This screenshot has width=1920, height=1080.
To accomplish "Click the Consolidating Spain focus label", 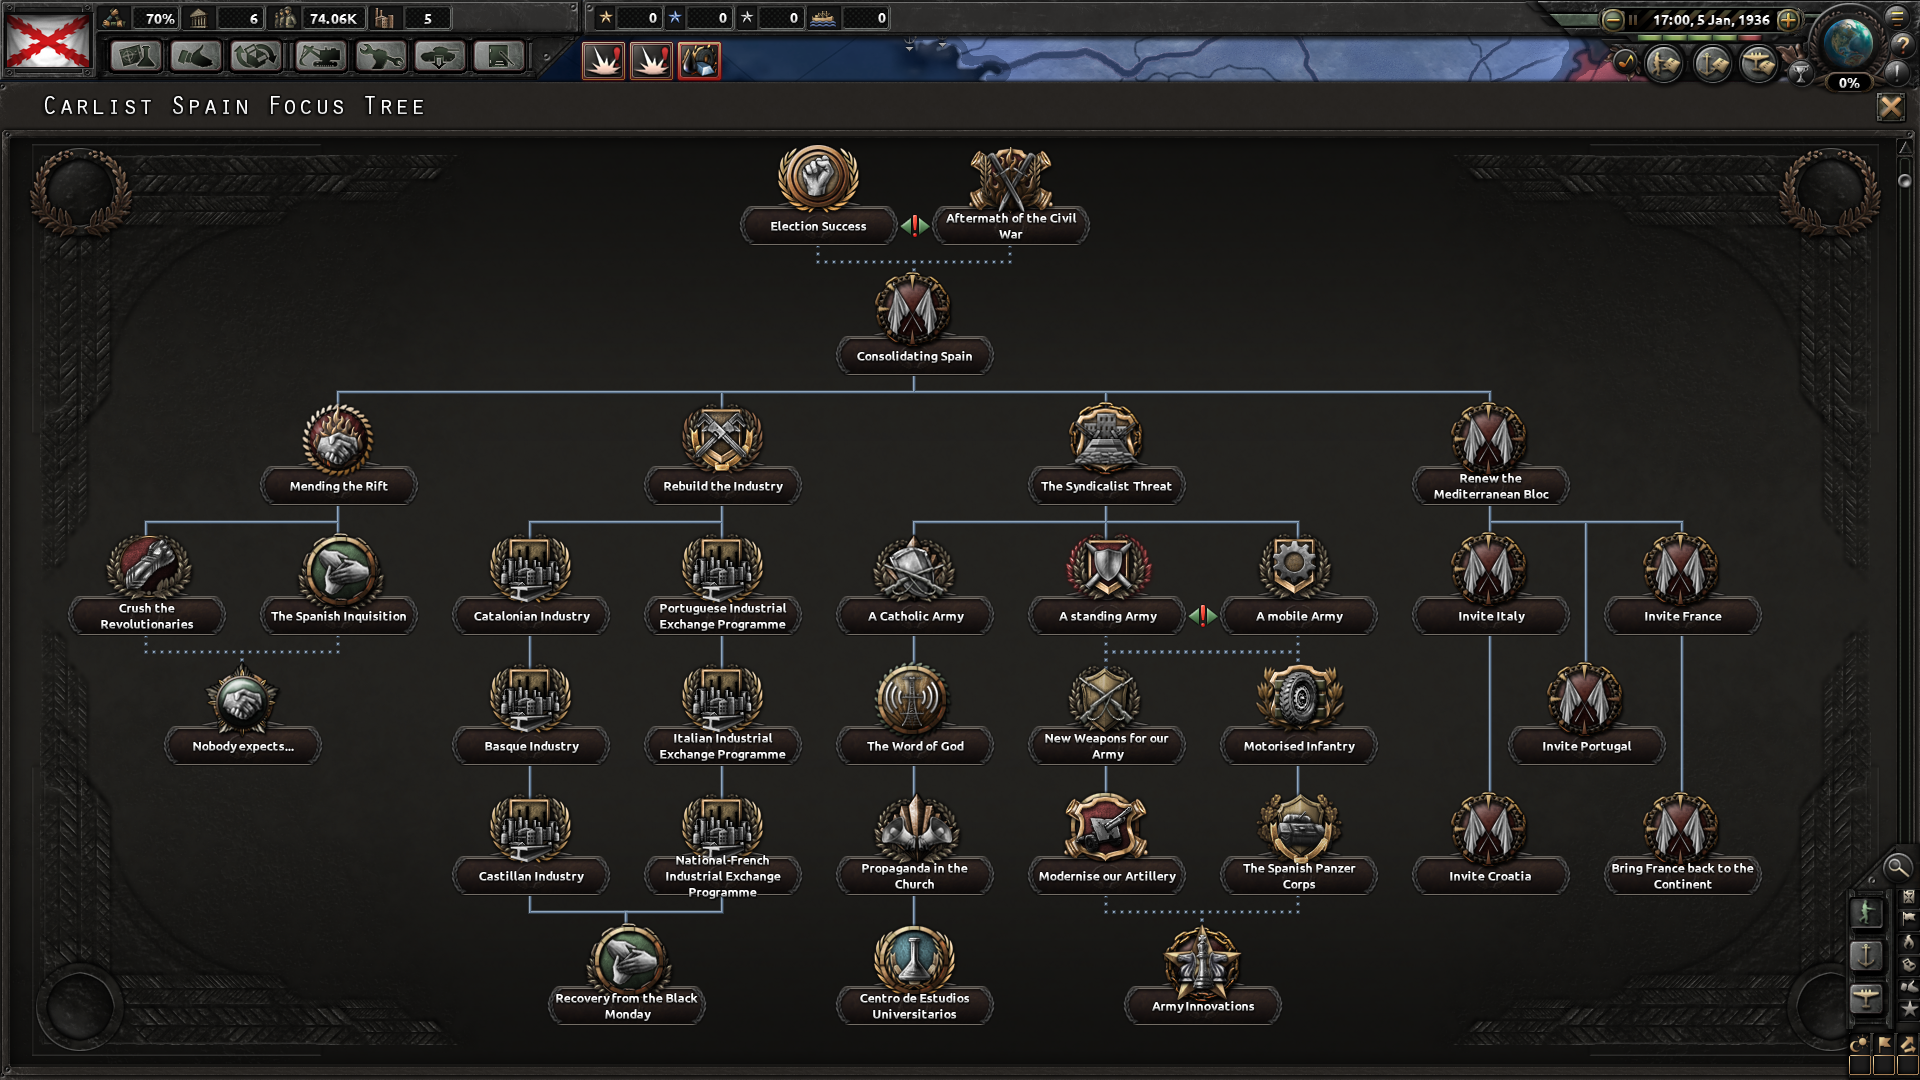I will coord(914,356).
